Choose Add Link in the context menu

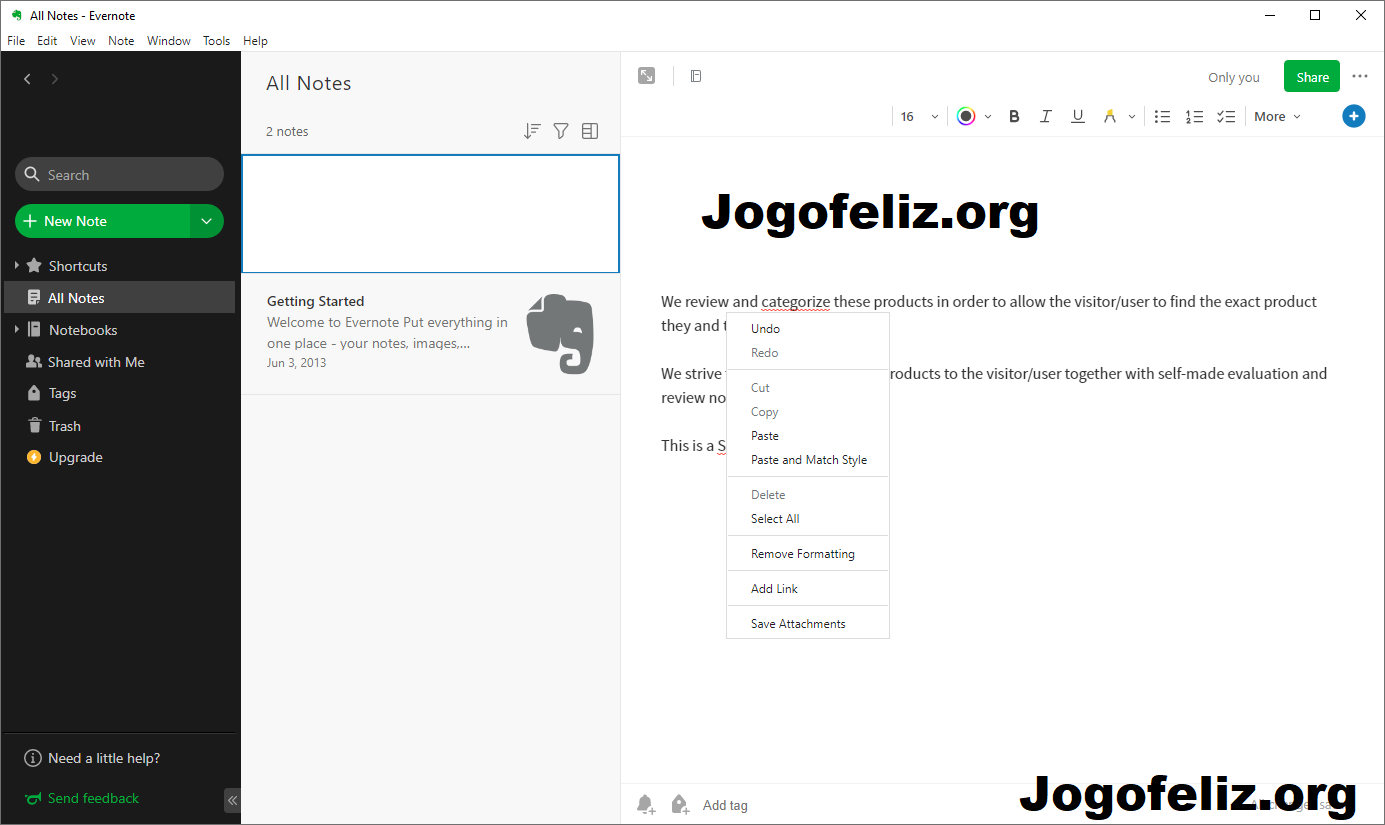tap(808, 589)
